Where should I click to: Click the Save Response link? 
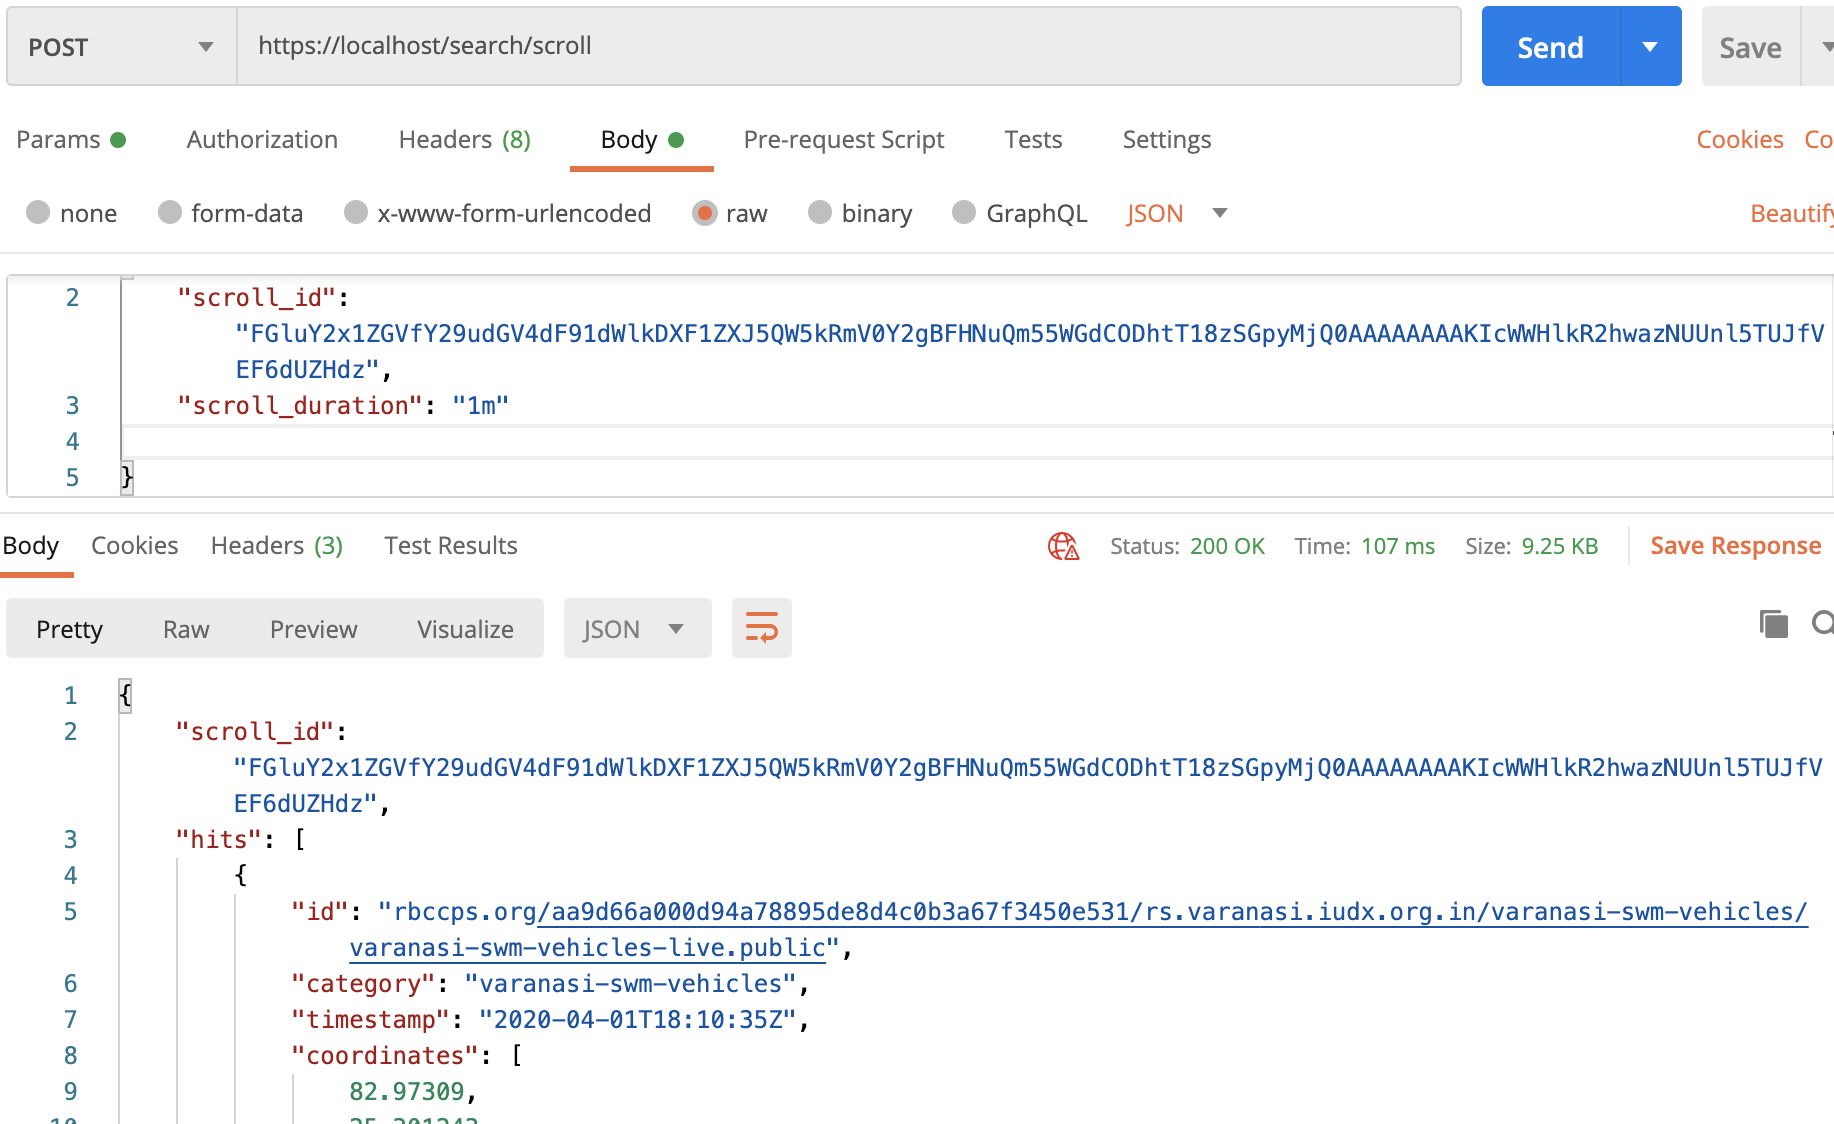[x=1735, y=546]
